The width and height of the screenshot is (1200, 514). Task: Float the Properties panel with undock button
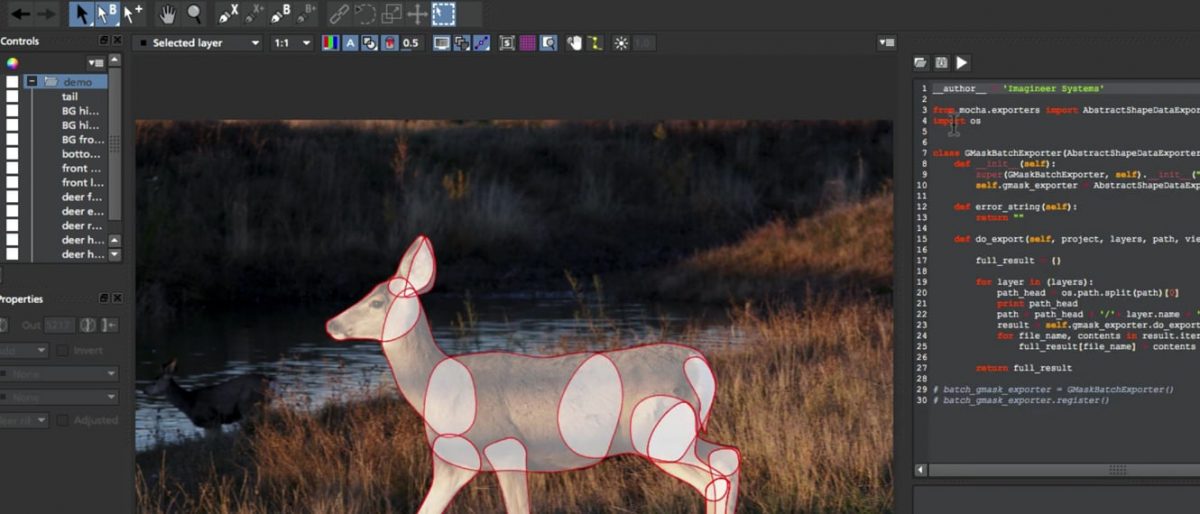tap(103, 299)
